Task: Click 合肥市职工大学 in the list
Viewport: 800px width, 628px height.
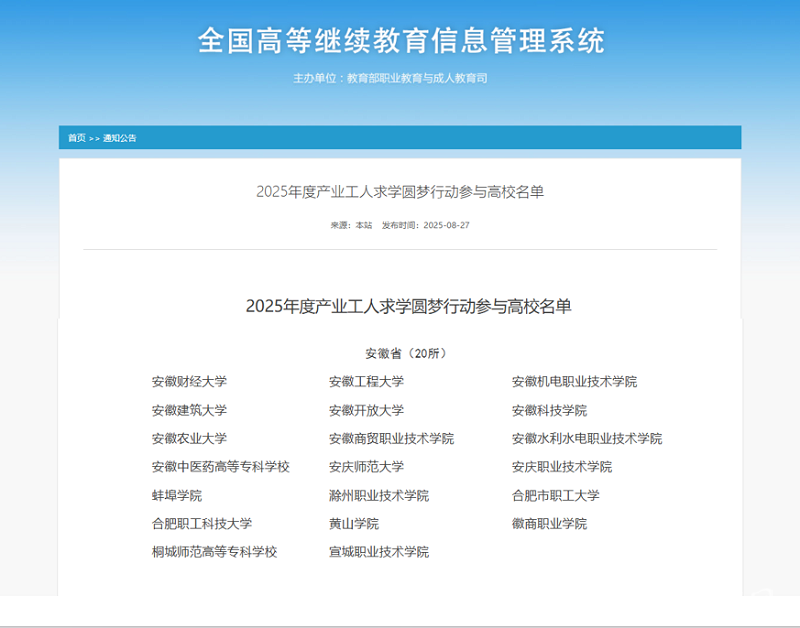Action: tap(555, 495)
